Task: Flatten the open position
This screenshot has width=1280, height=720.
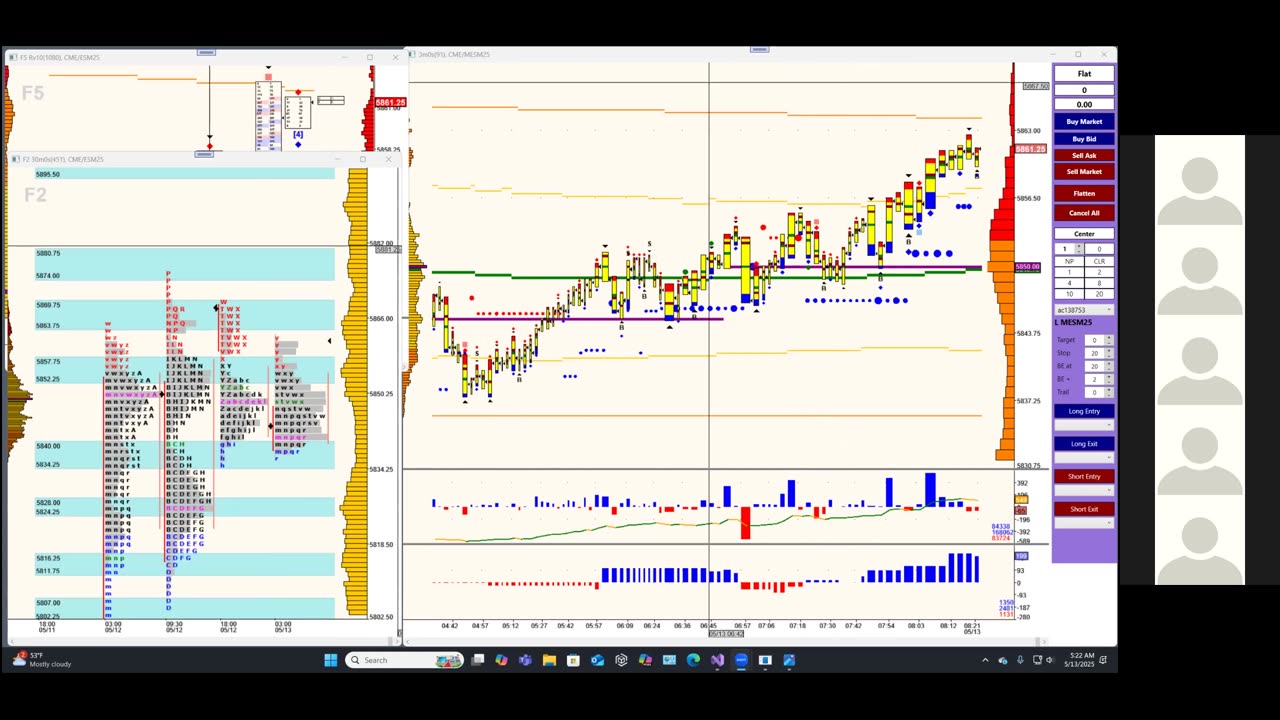Action: coord(1084,193)
